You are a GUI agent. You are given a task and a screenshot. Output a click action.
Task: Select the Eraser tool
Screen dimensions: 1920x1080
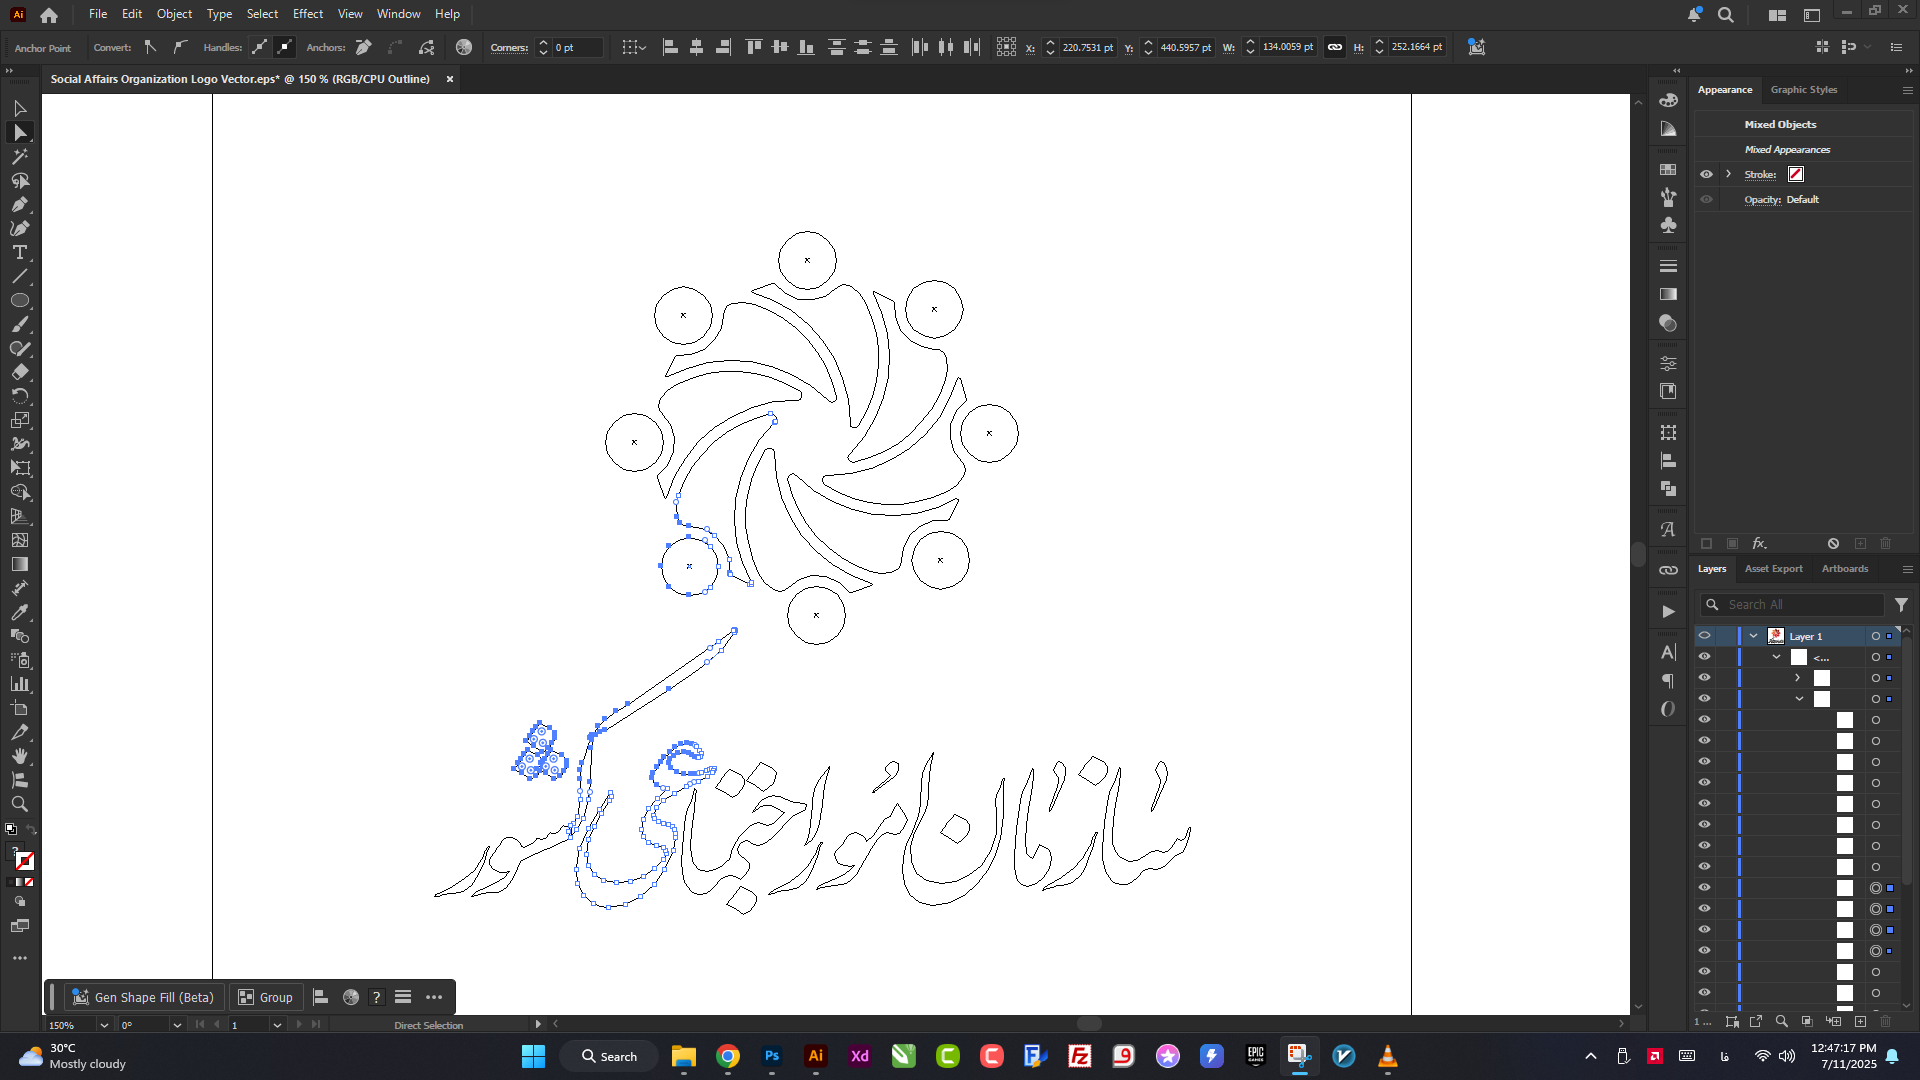[20, 372]
